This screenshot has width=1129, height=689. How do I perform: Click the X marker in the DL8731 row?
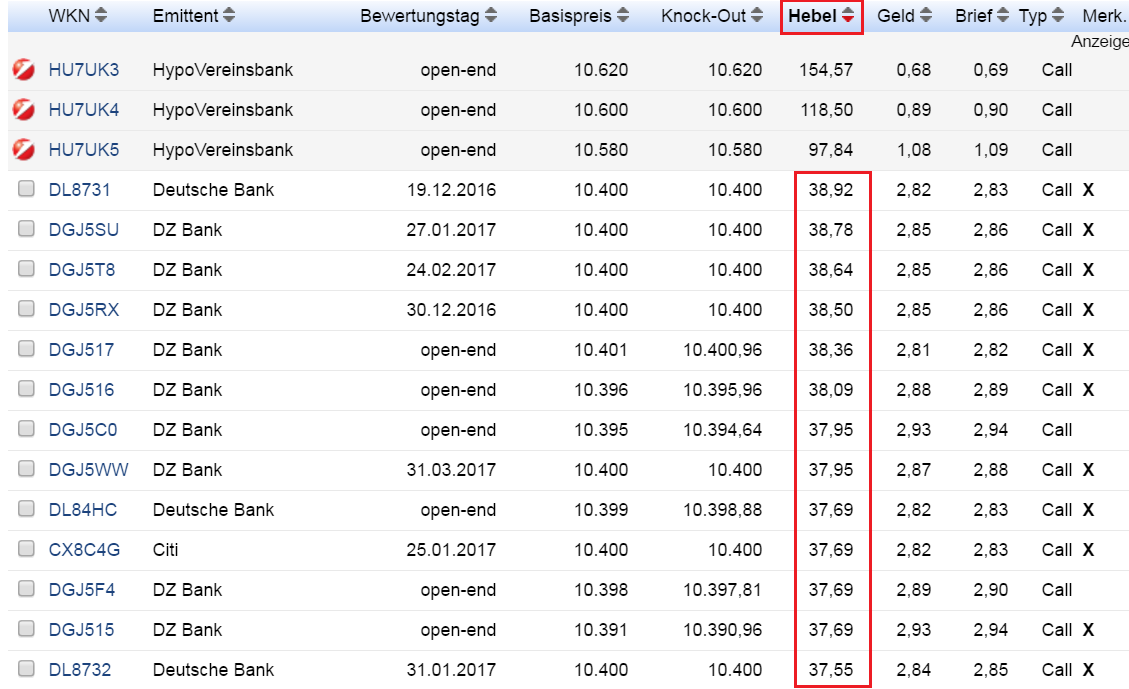(1088, 190)
